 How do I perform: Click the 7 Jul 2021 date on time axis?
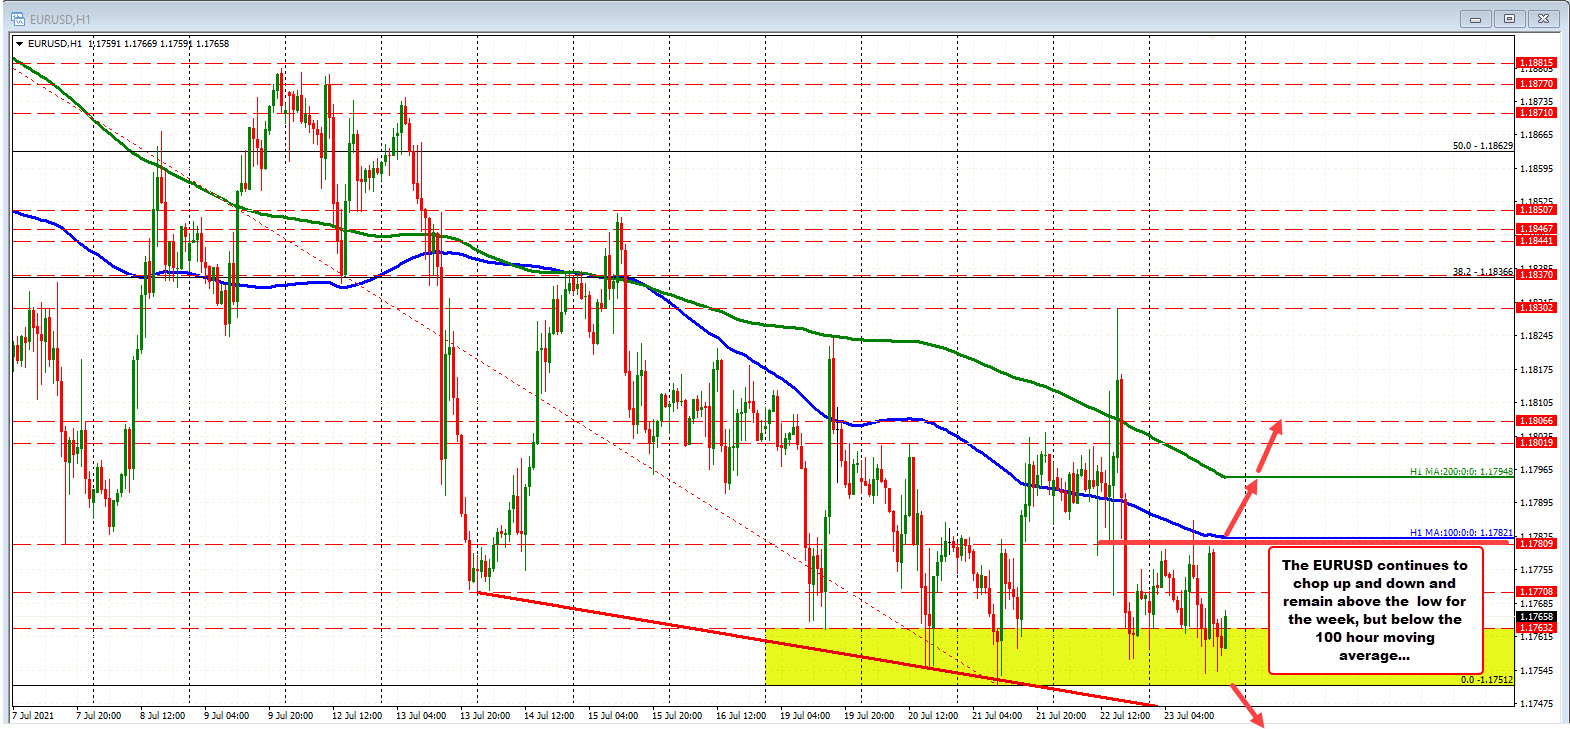point(35,715)
